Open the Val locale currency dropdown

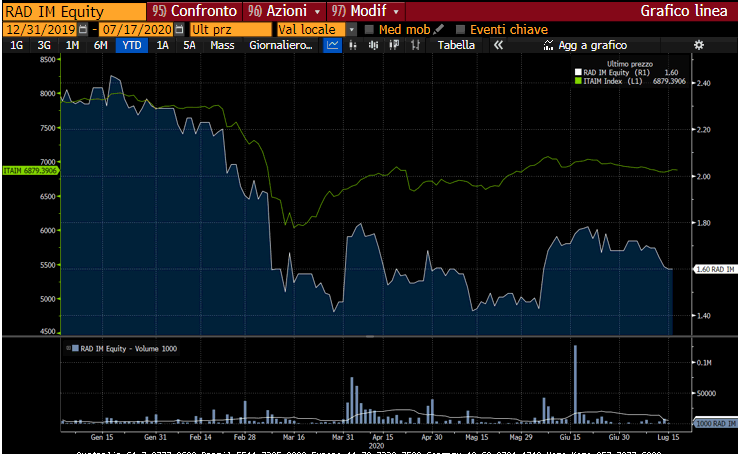click(351, 30)
